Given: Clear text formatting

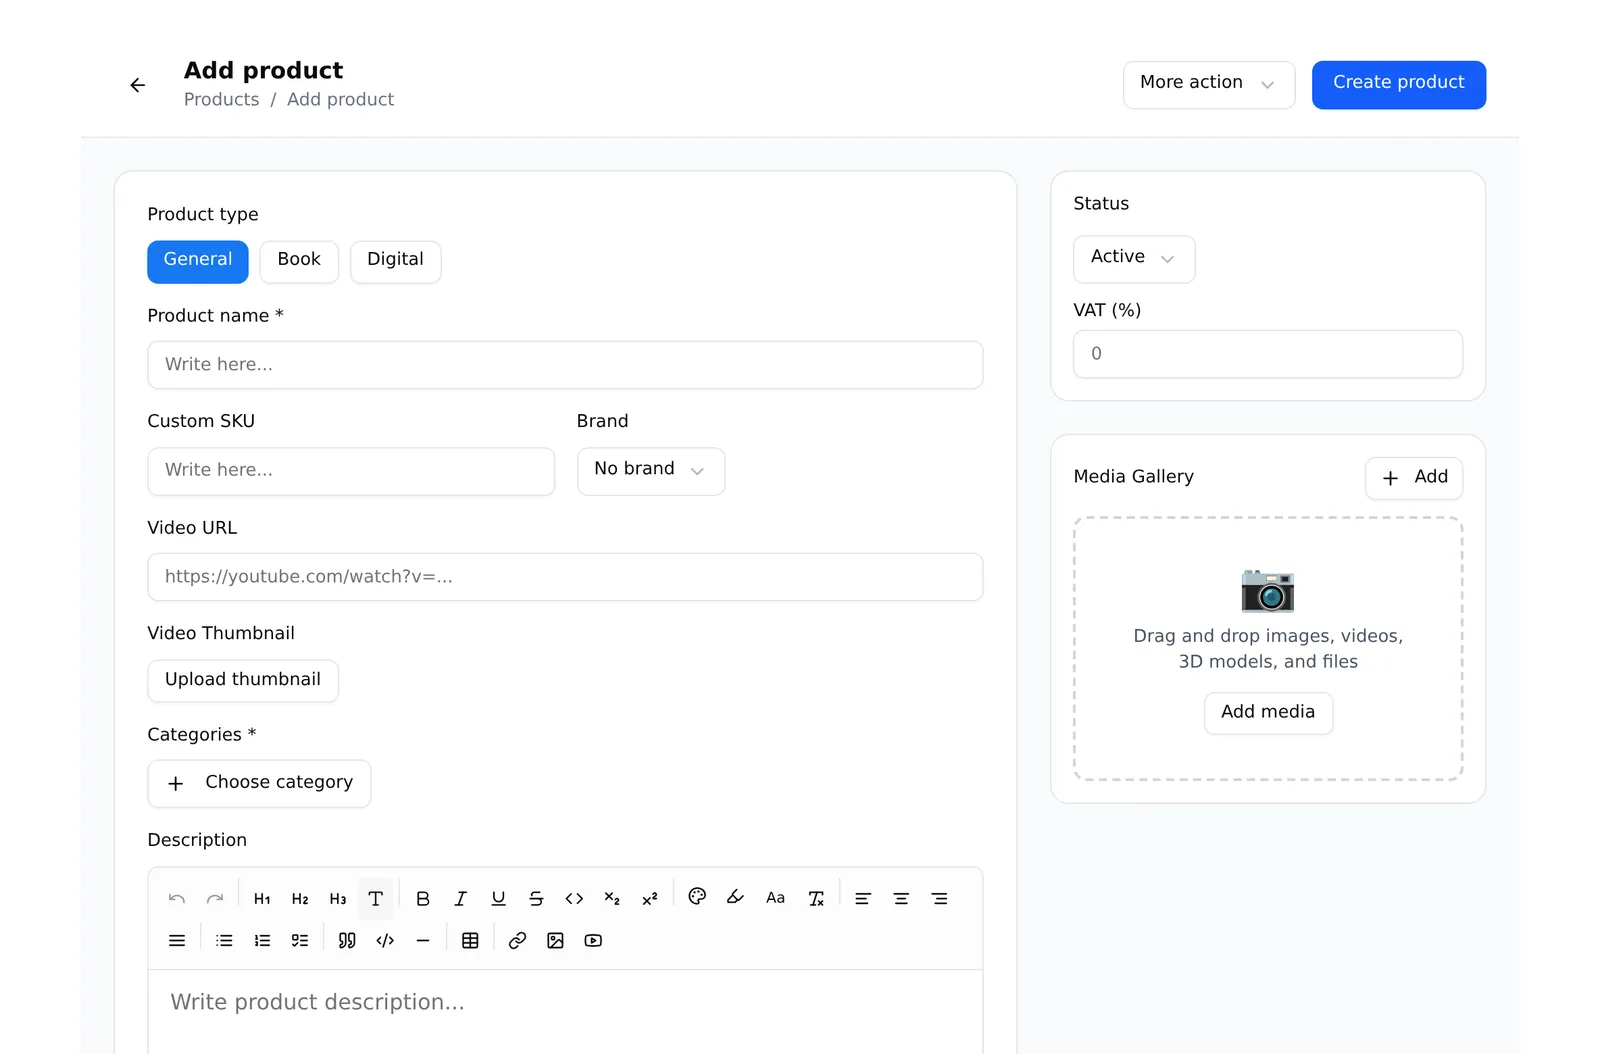Looking at the screenshot, I should (x=816, y=899).
